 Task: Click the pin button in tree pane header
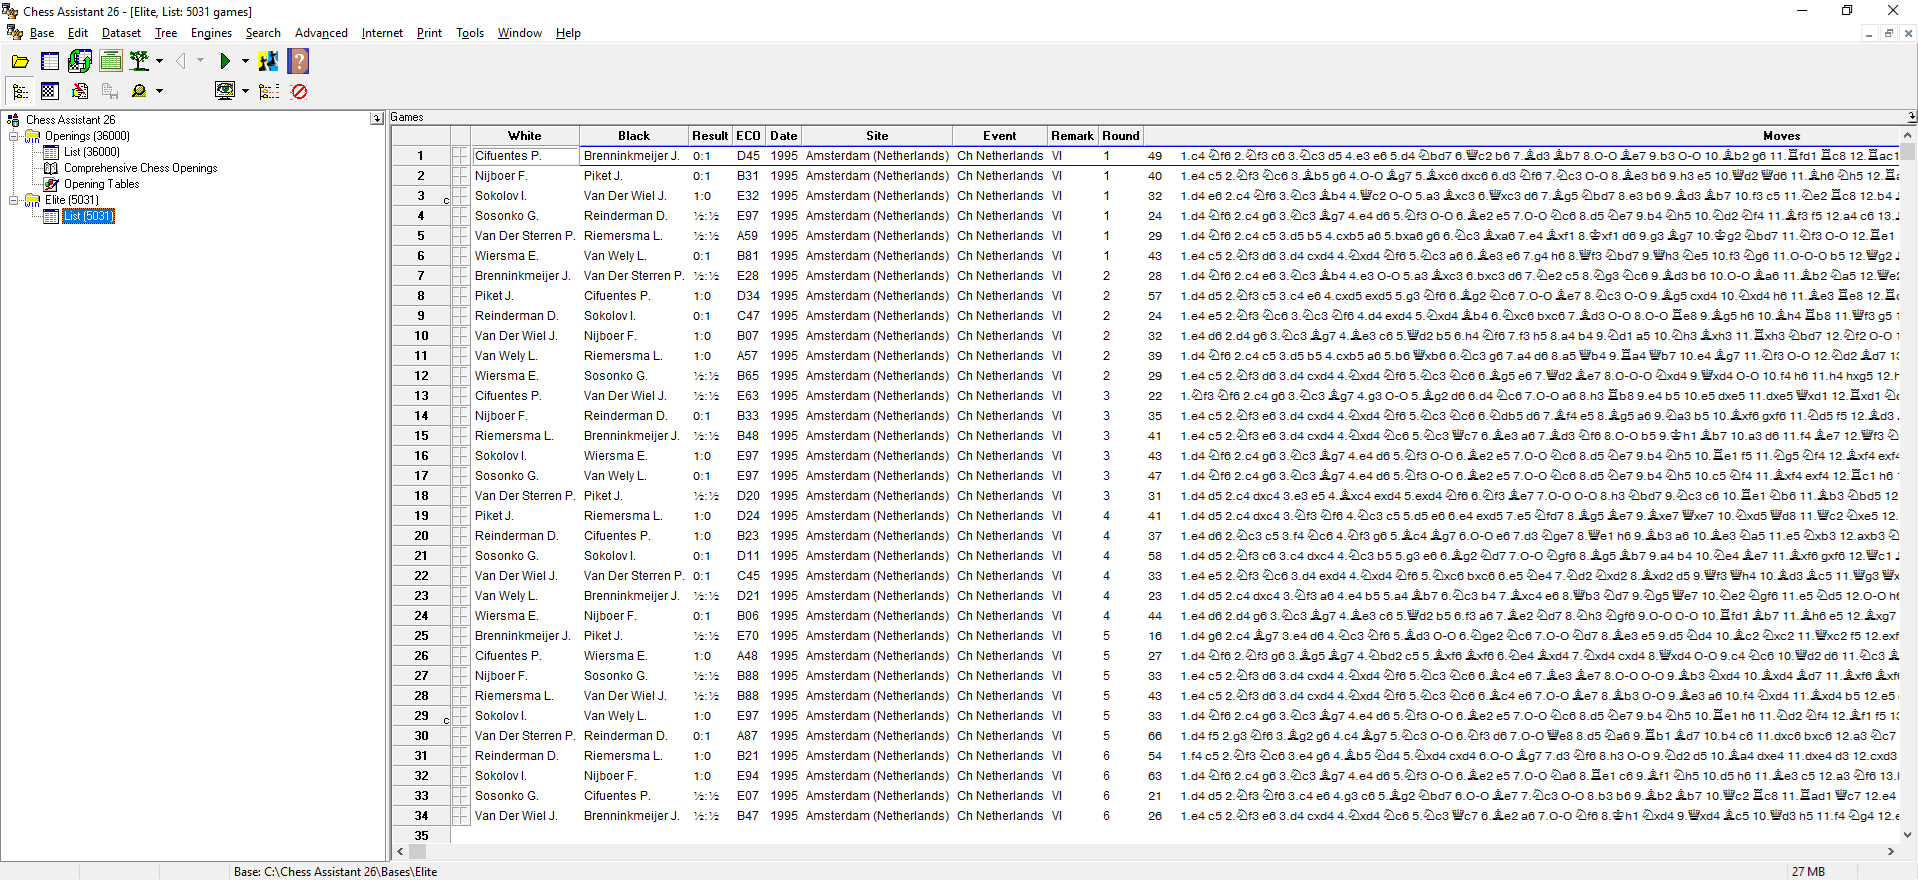click(x=377, y=119)
